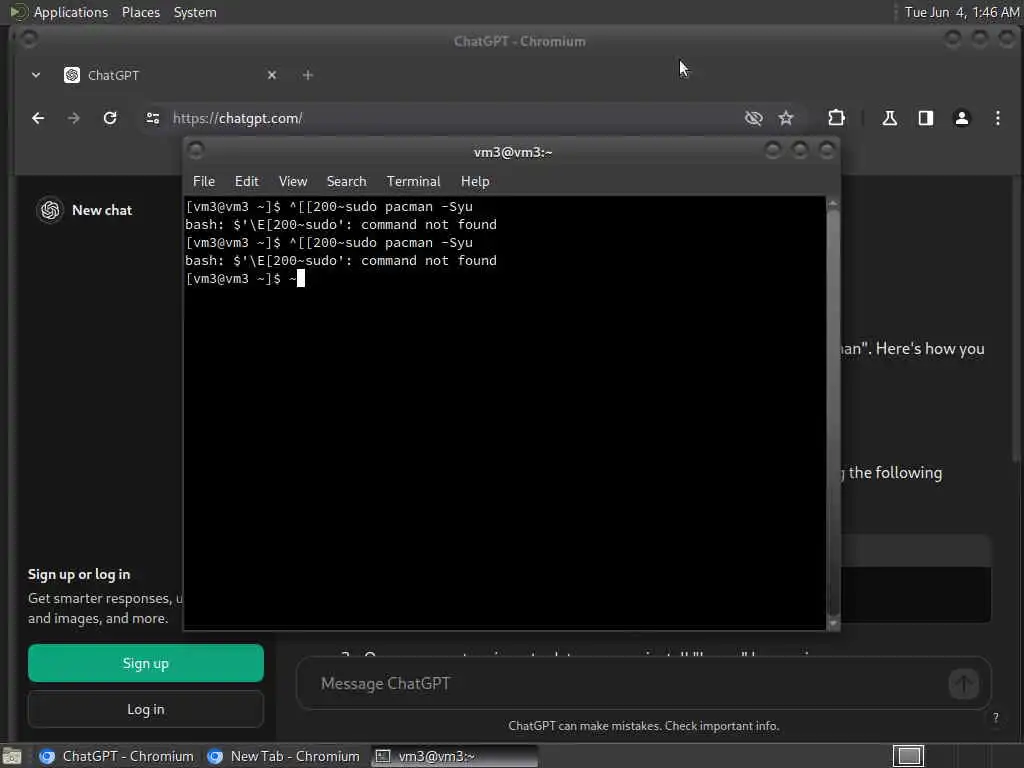
Task: Click the green Sign up button
Action: click(x=146, y=664)
